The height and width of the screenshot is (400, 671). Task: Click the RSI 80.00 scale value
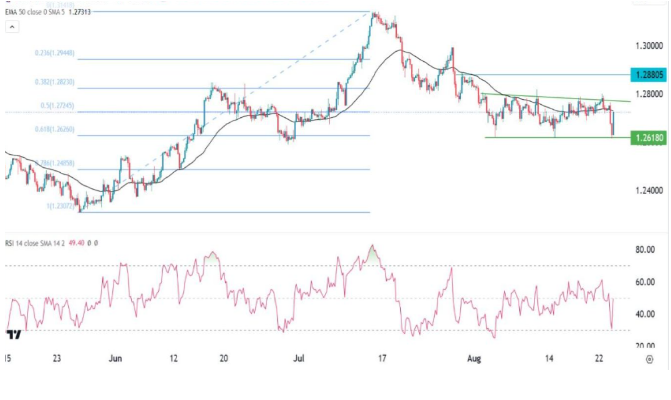[x=647, y=250]
